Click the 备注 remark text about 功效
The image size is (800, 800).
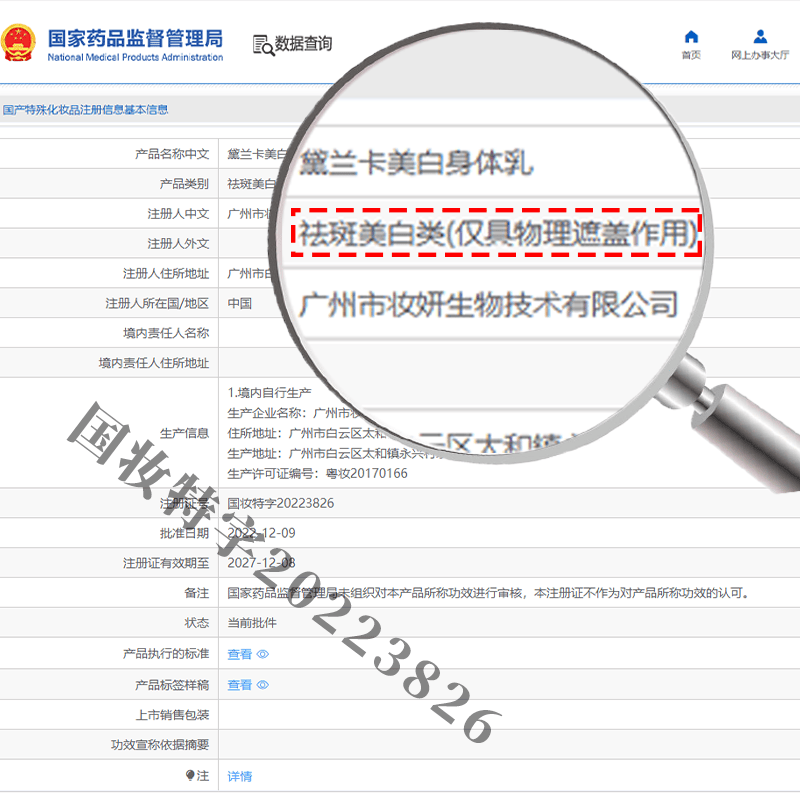pyautogui.click(x=488, y=593)
